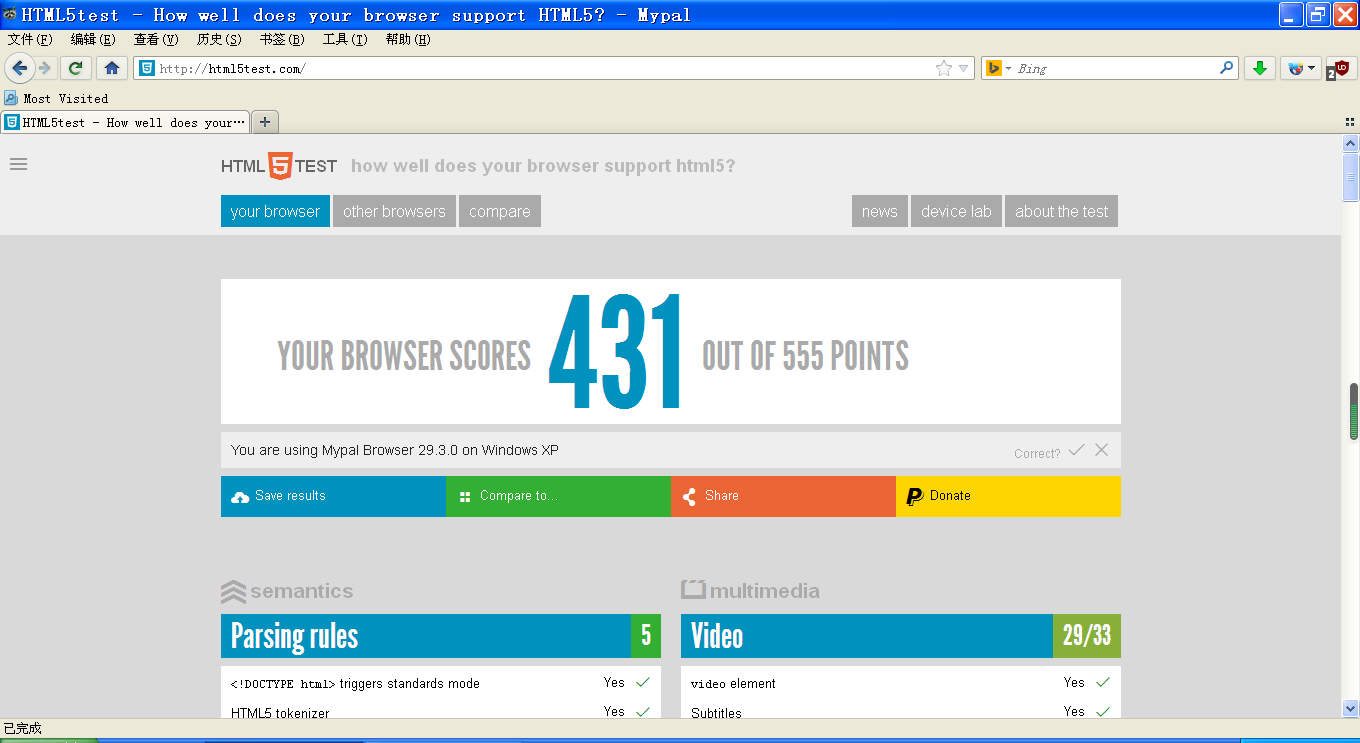Click the 'semantics' category heading
The image size is (1360, 743).
tap(287, 591)
